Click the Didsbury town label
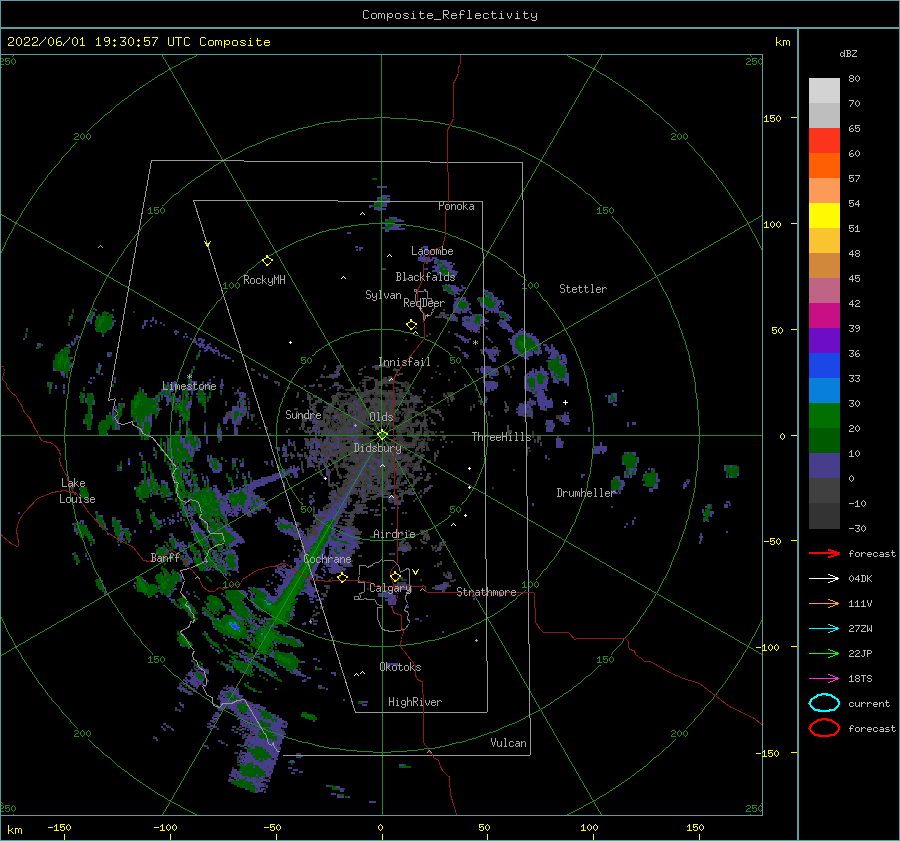Viewport: 900px width, 841px height. click(x=377, y=448)
